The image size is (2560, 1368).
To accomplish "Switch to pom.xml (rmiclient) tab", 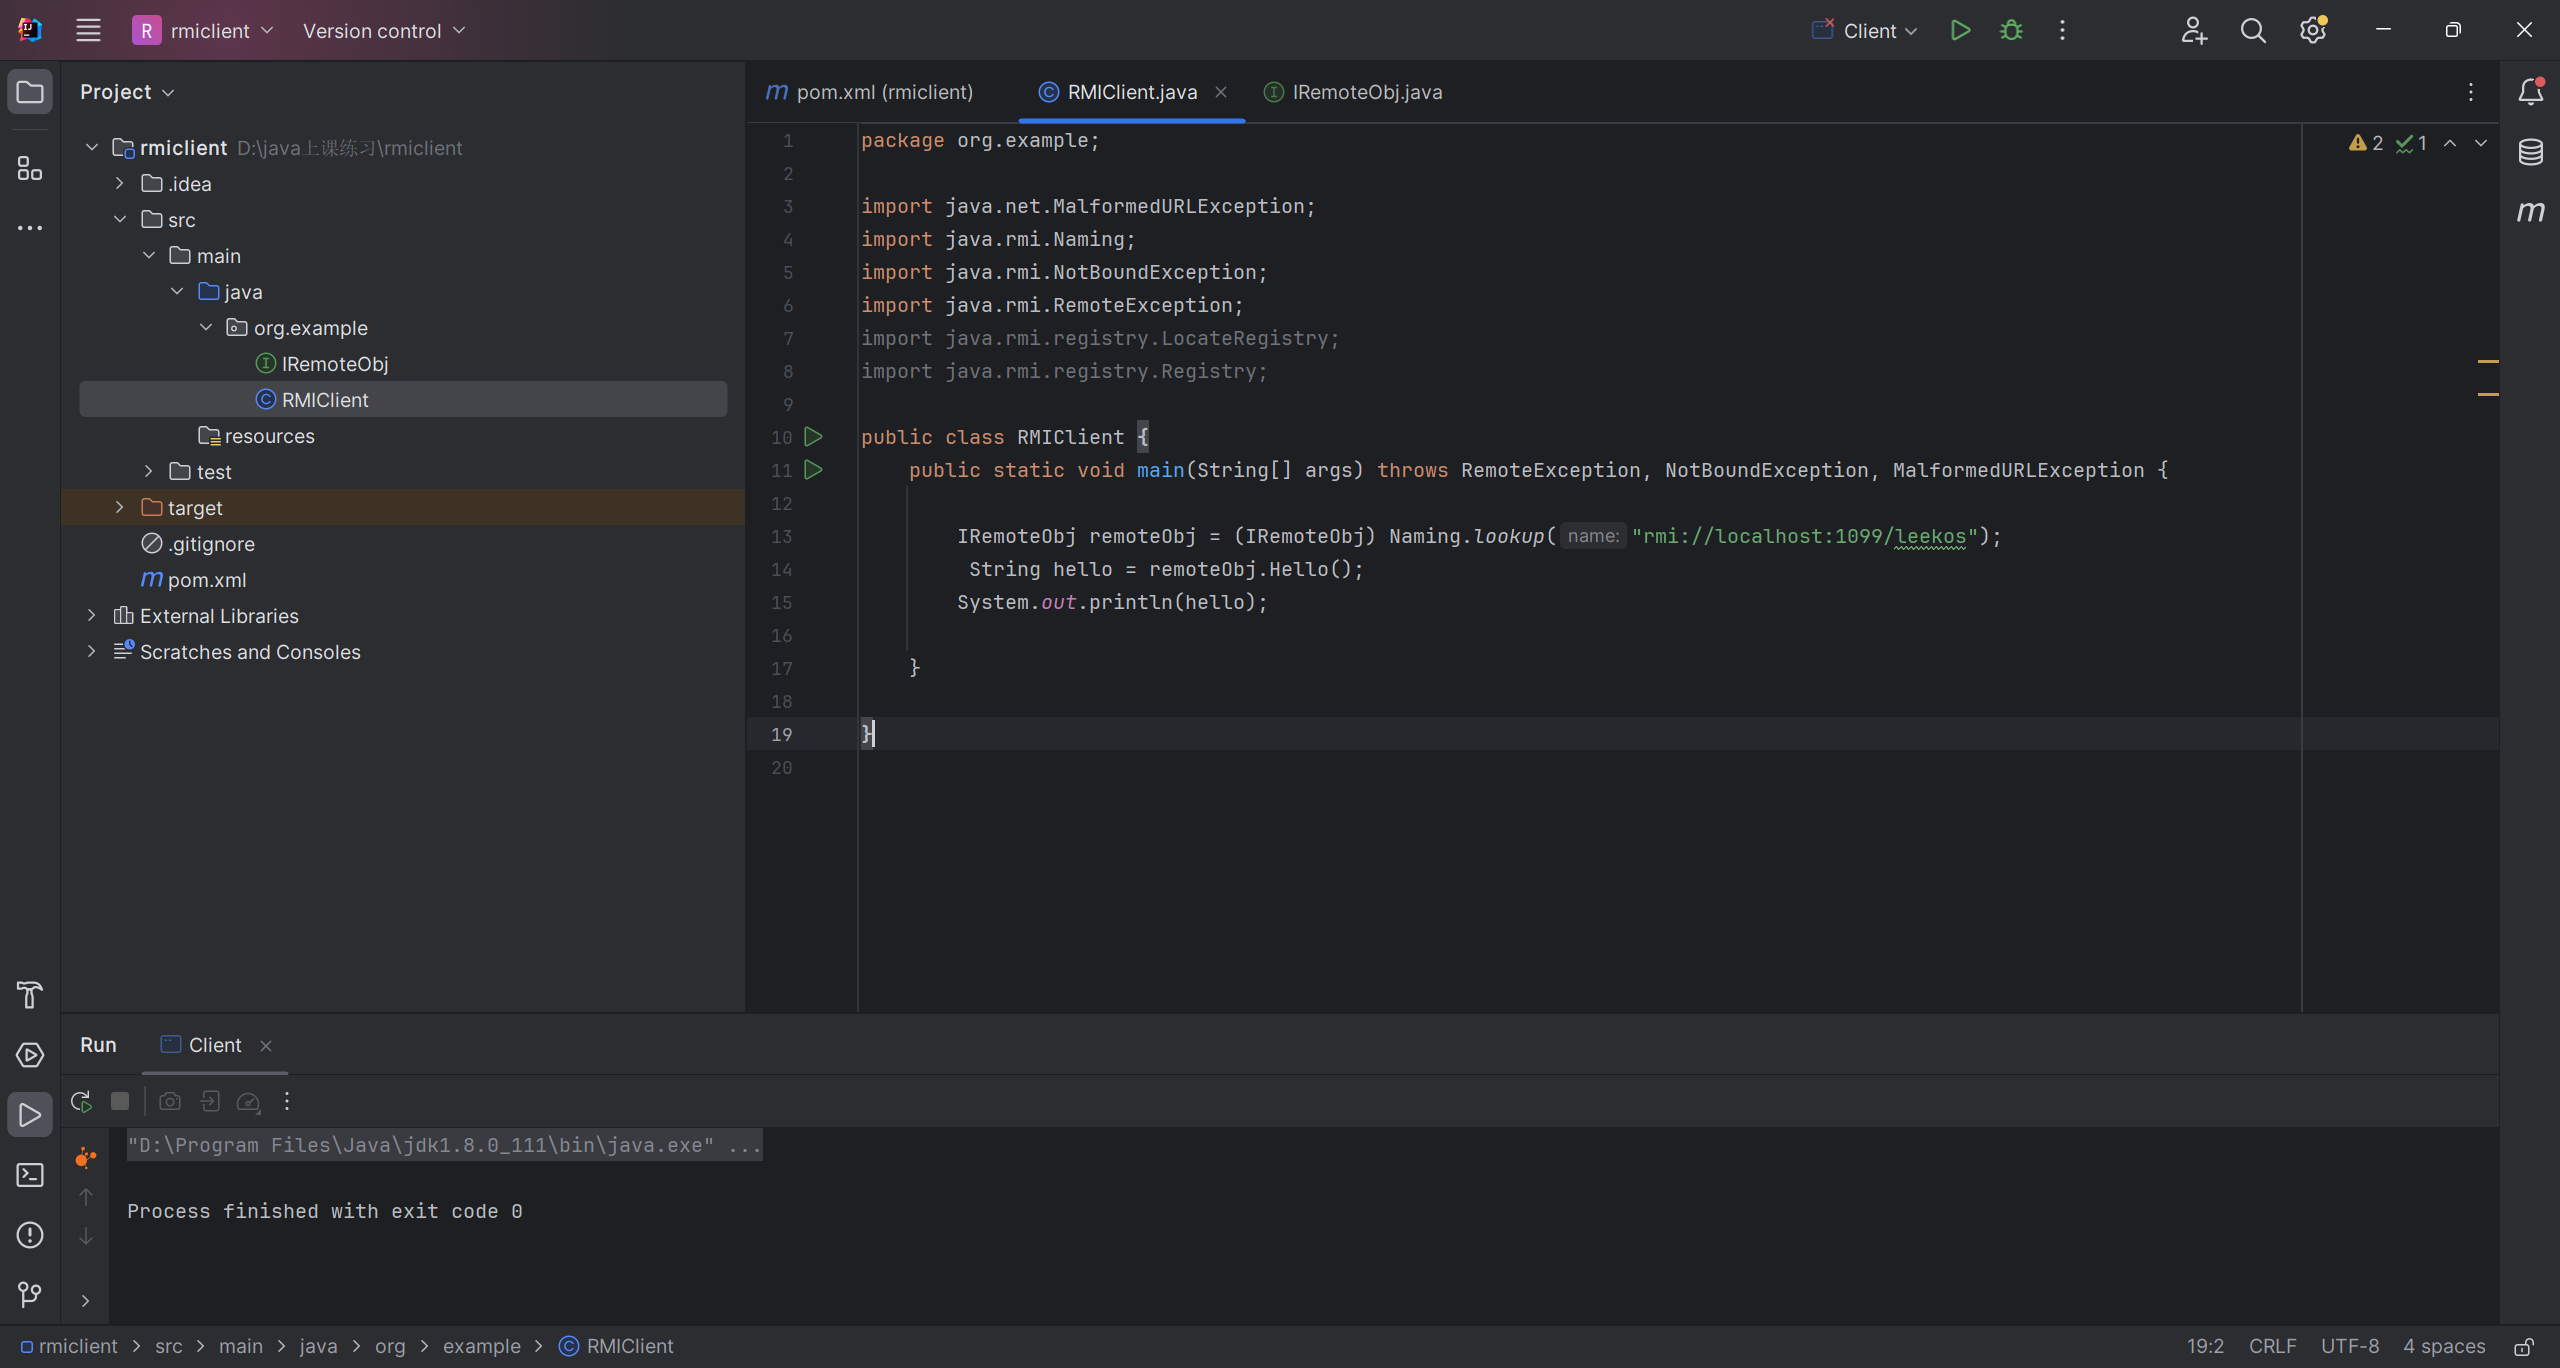I will point(870,92).
